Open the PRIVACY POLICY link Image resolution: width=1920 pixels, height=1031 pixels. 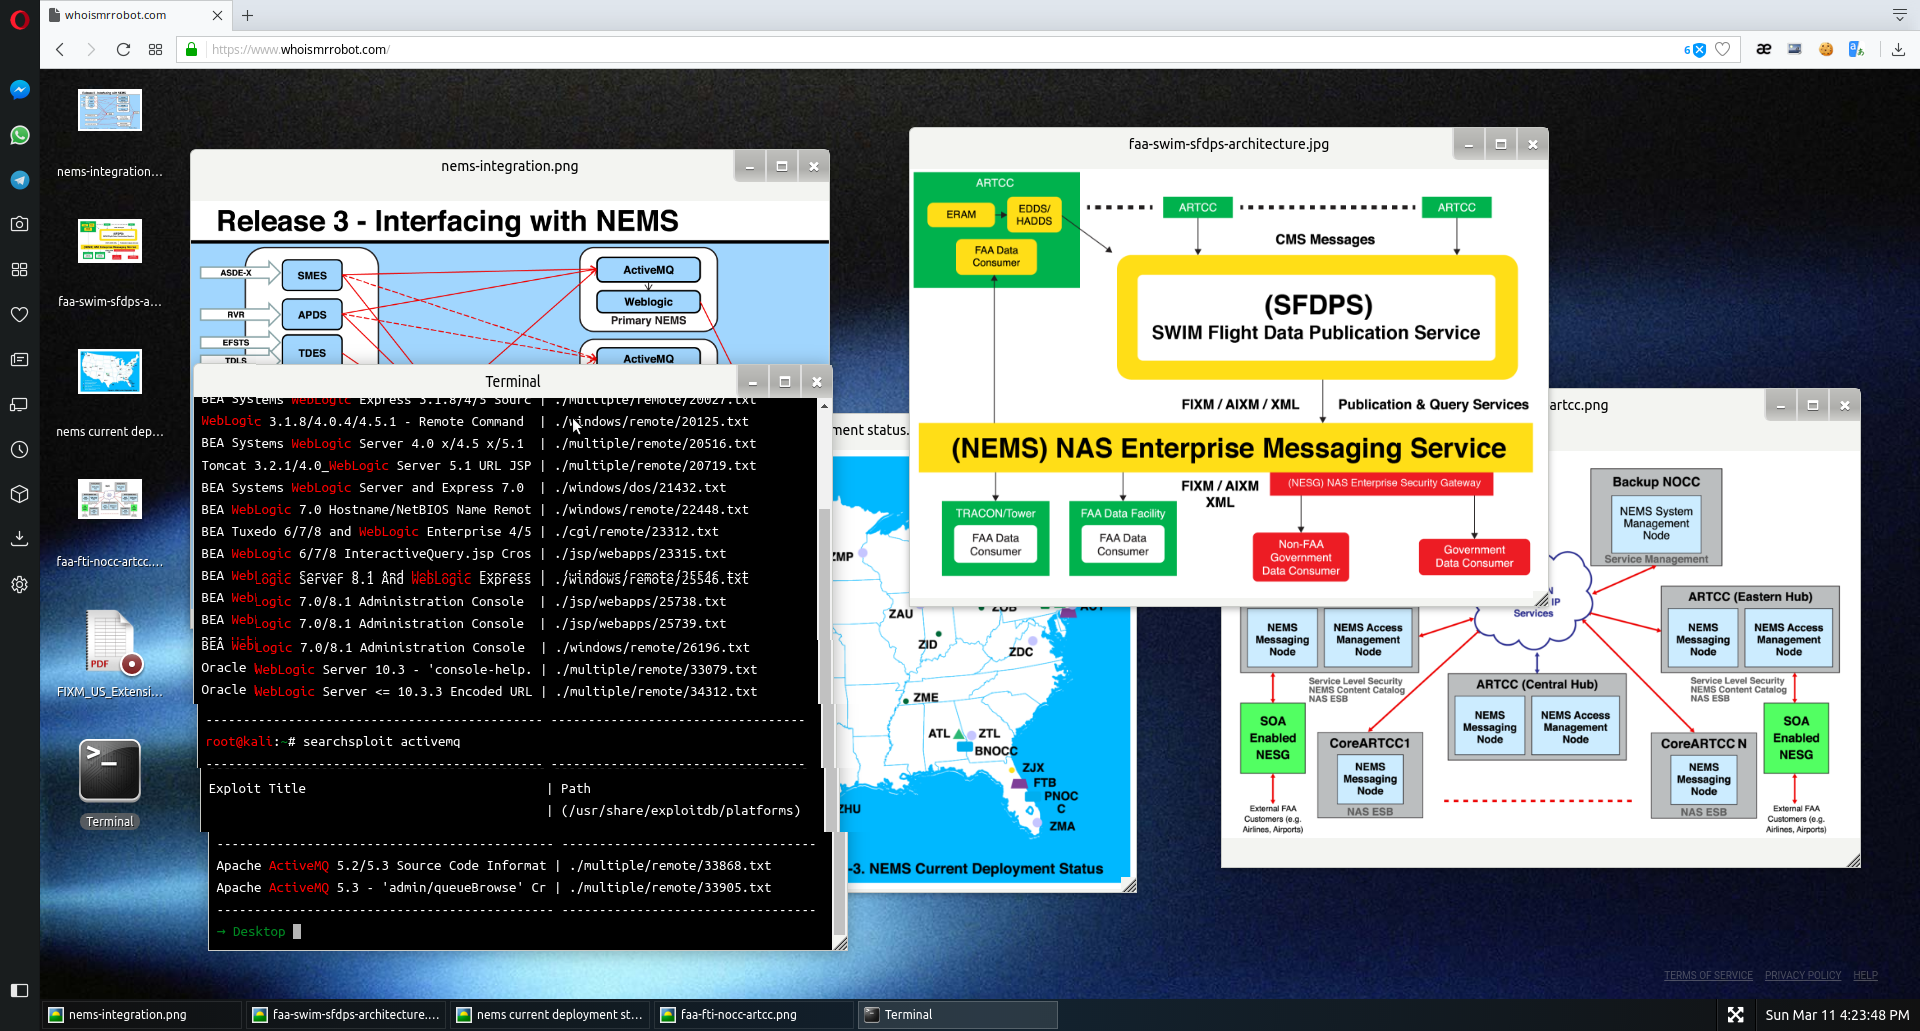click(x=1802, y=975)
